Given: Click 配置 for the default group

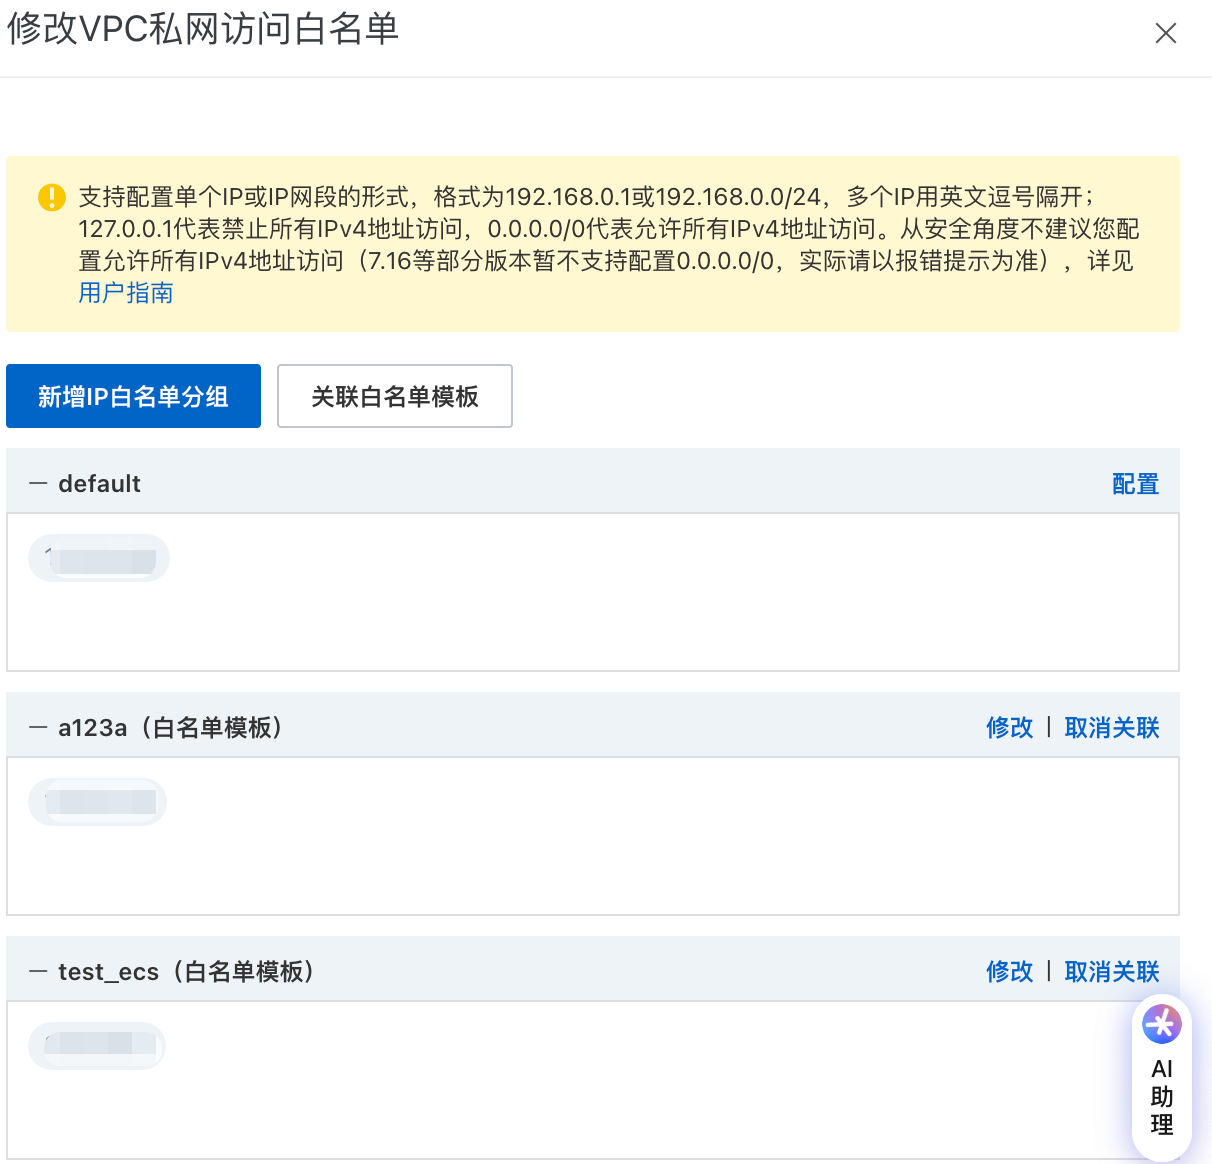Looking at the screenshot, I should pos(1135,484).
